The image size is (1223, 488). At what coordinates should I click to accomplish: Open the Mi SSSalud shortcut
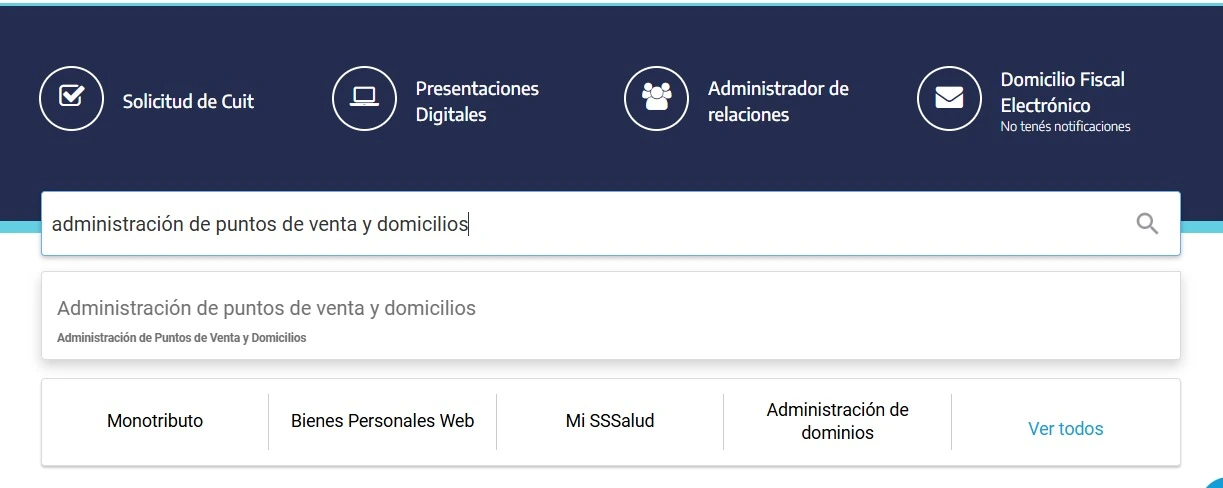coord(610,421)
